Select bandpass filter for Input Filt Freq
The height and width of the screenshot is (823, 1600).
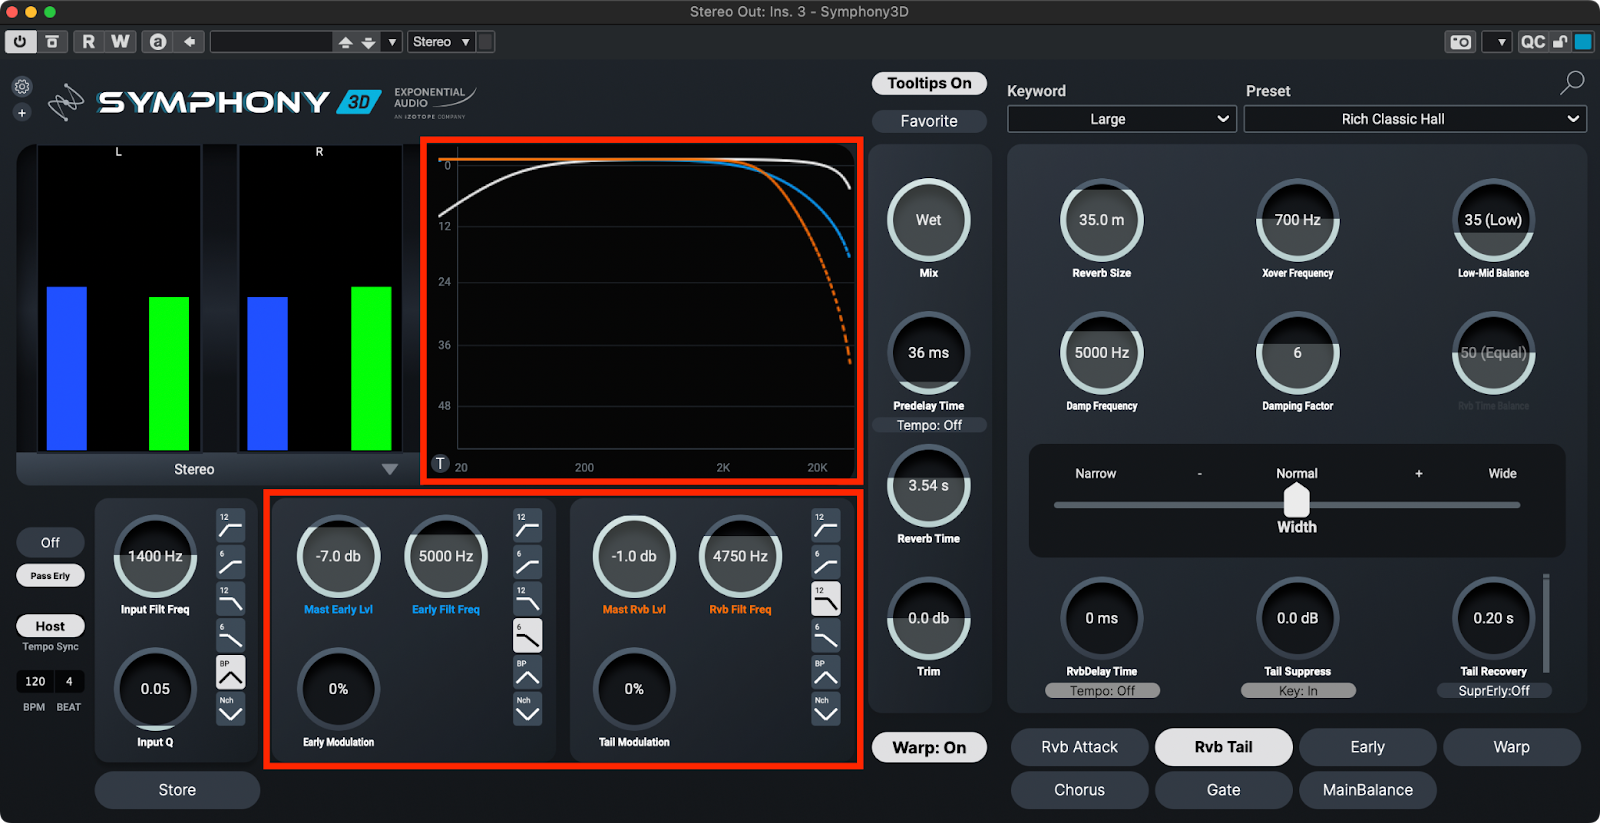pyautogui.click(x=230, y=673)
